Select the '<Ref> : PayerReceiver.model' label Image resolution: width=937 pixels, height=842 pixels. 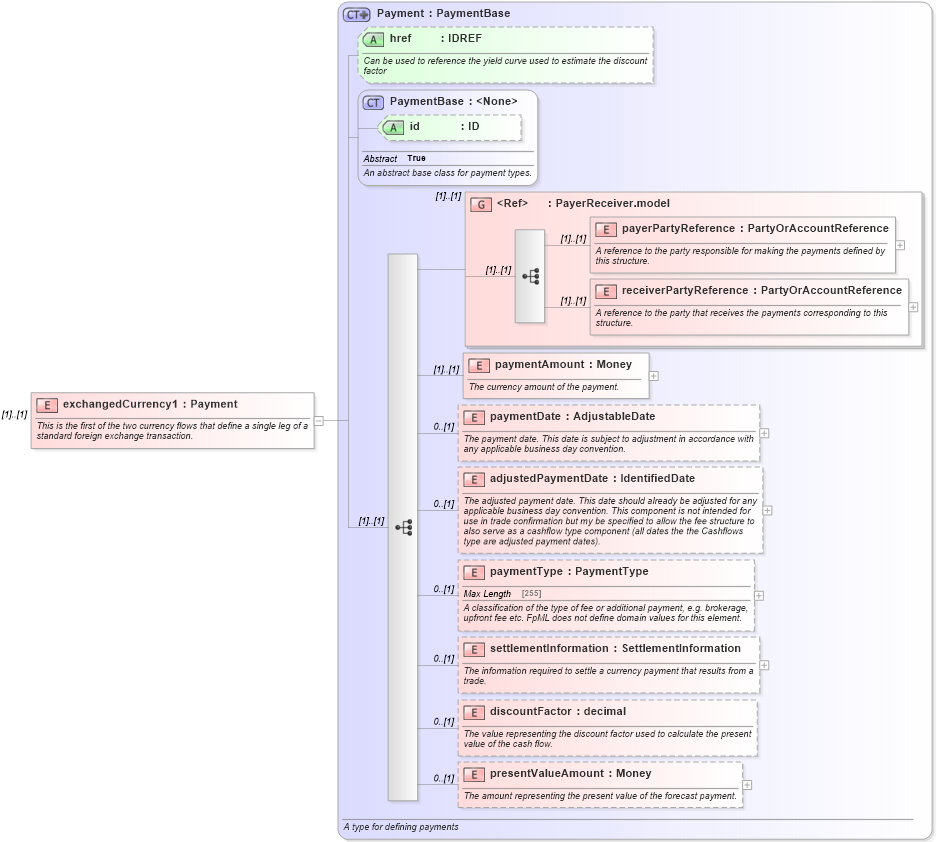tap(583, 204)
